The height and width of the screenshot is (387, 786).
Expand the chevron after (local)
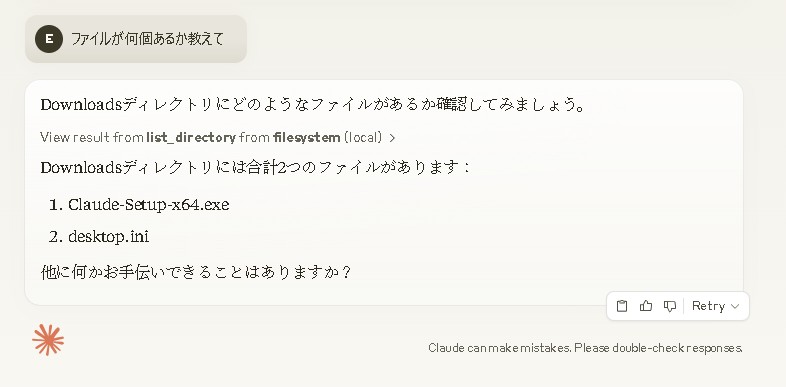pos(392,137)
